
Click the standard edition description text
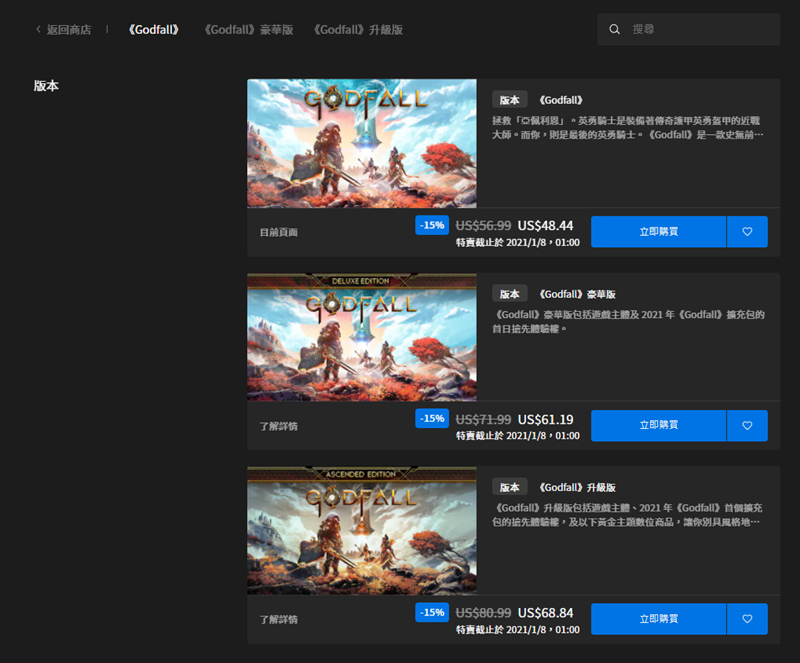click(x=627, y=128)
